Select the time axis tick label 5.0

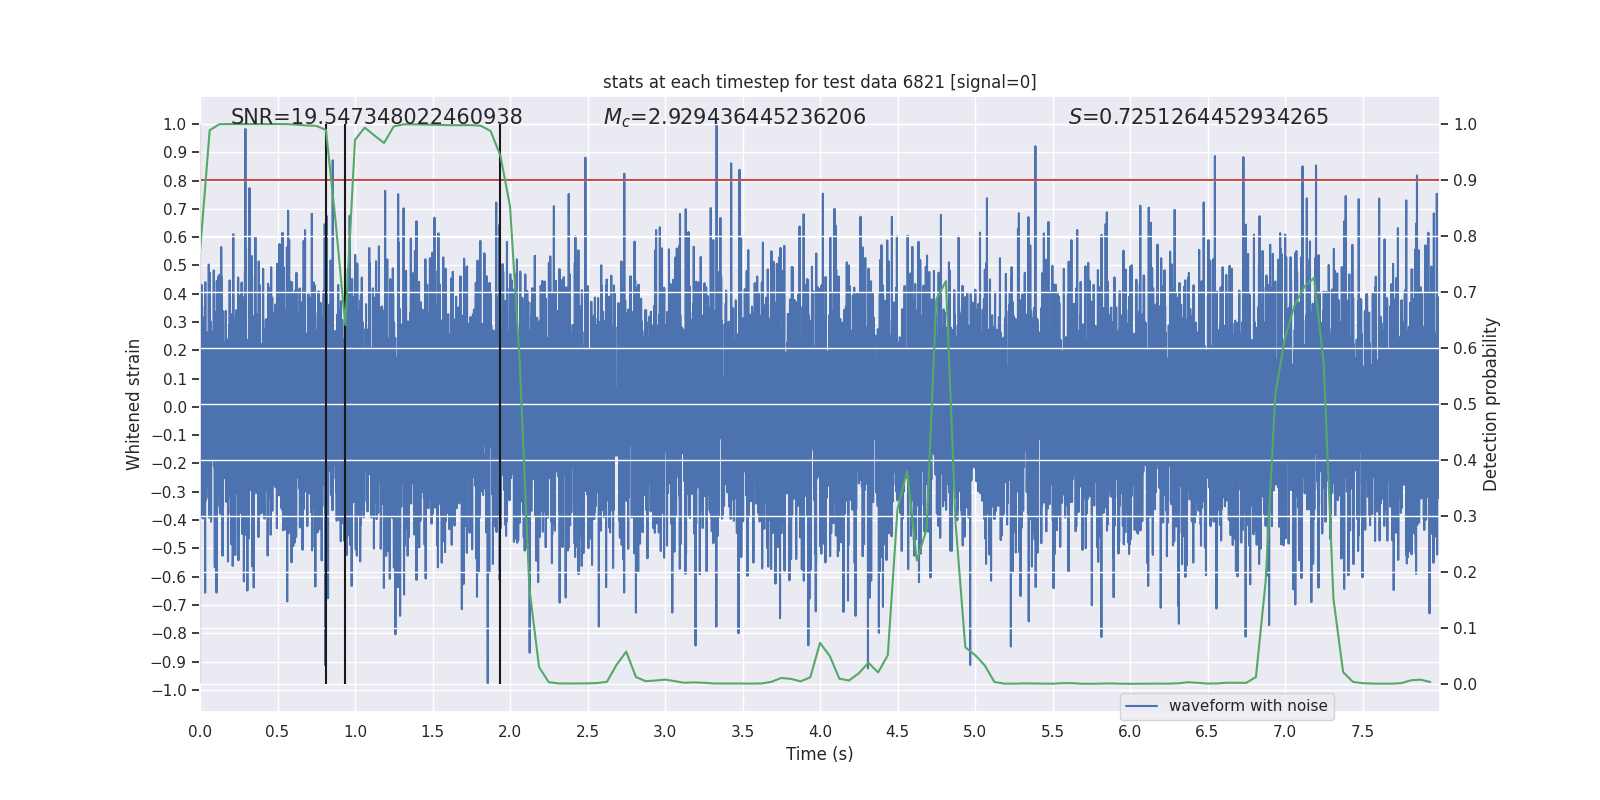click(x=975, y=732)
